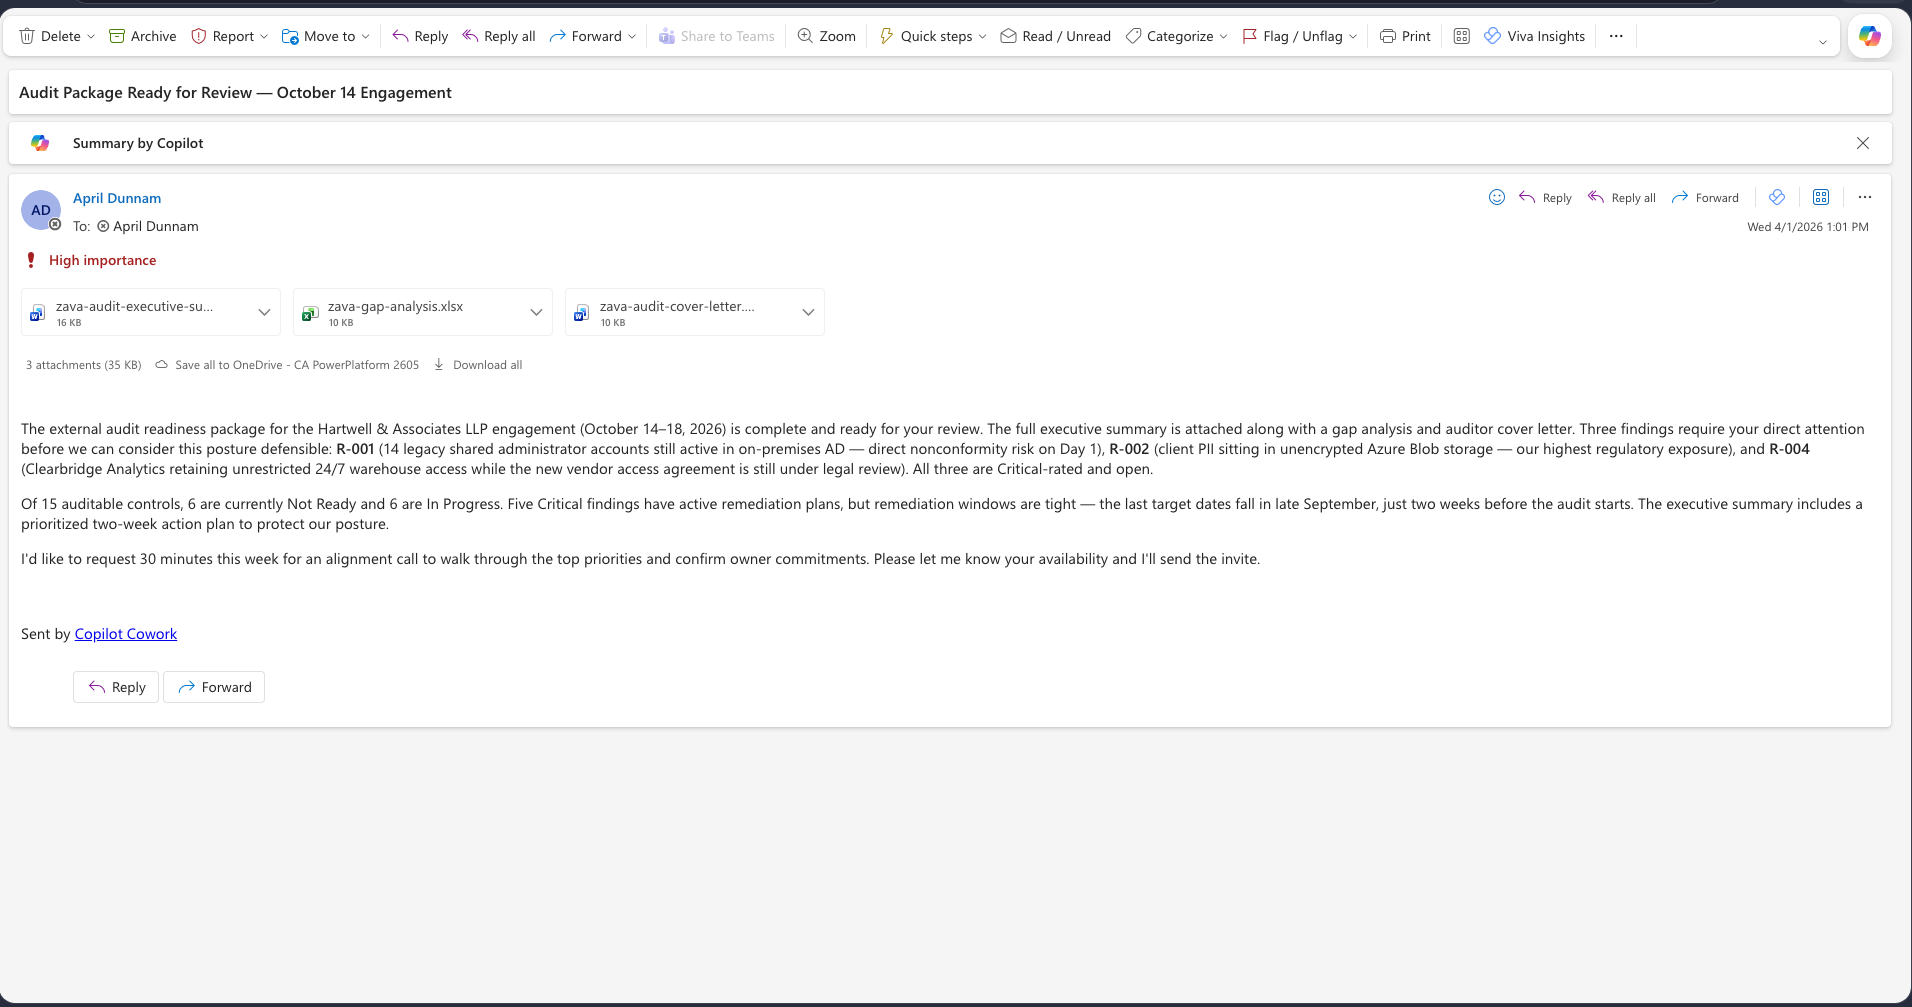Click the Copilot Cowork link
Viewport: 1912px width, 1007px height.
125,633
